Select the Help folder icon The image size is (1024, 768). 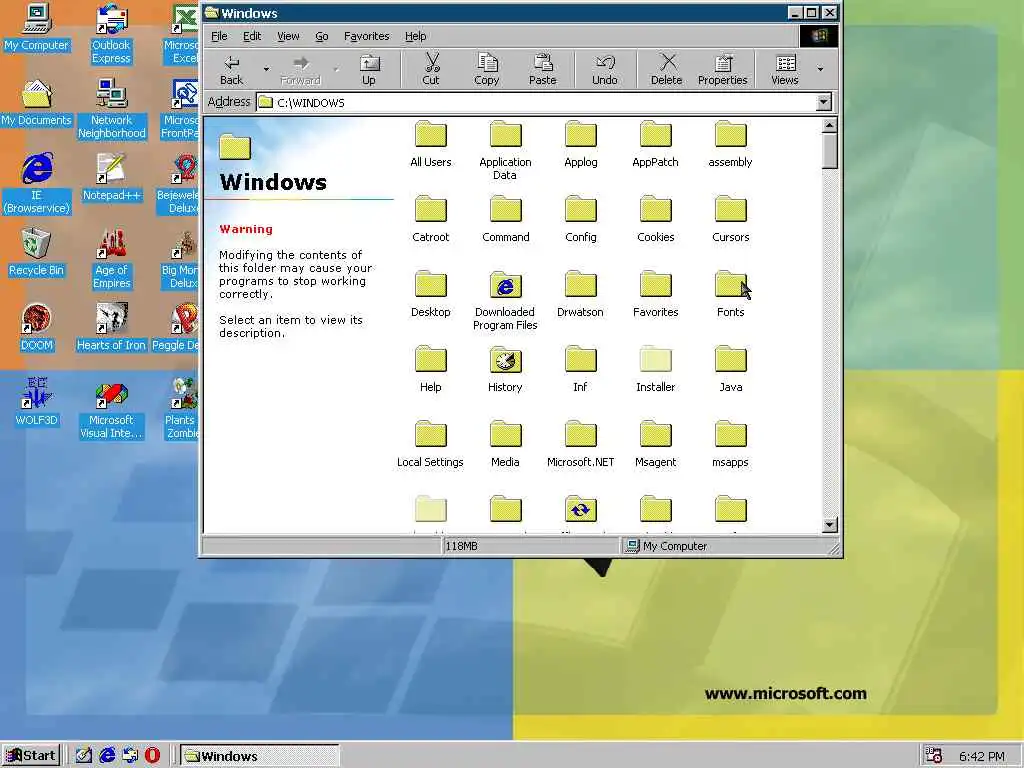click(431, 360)
